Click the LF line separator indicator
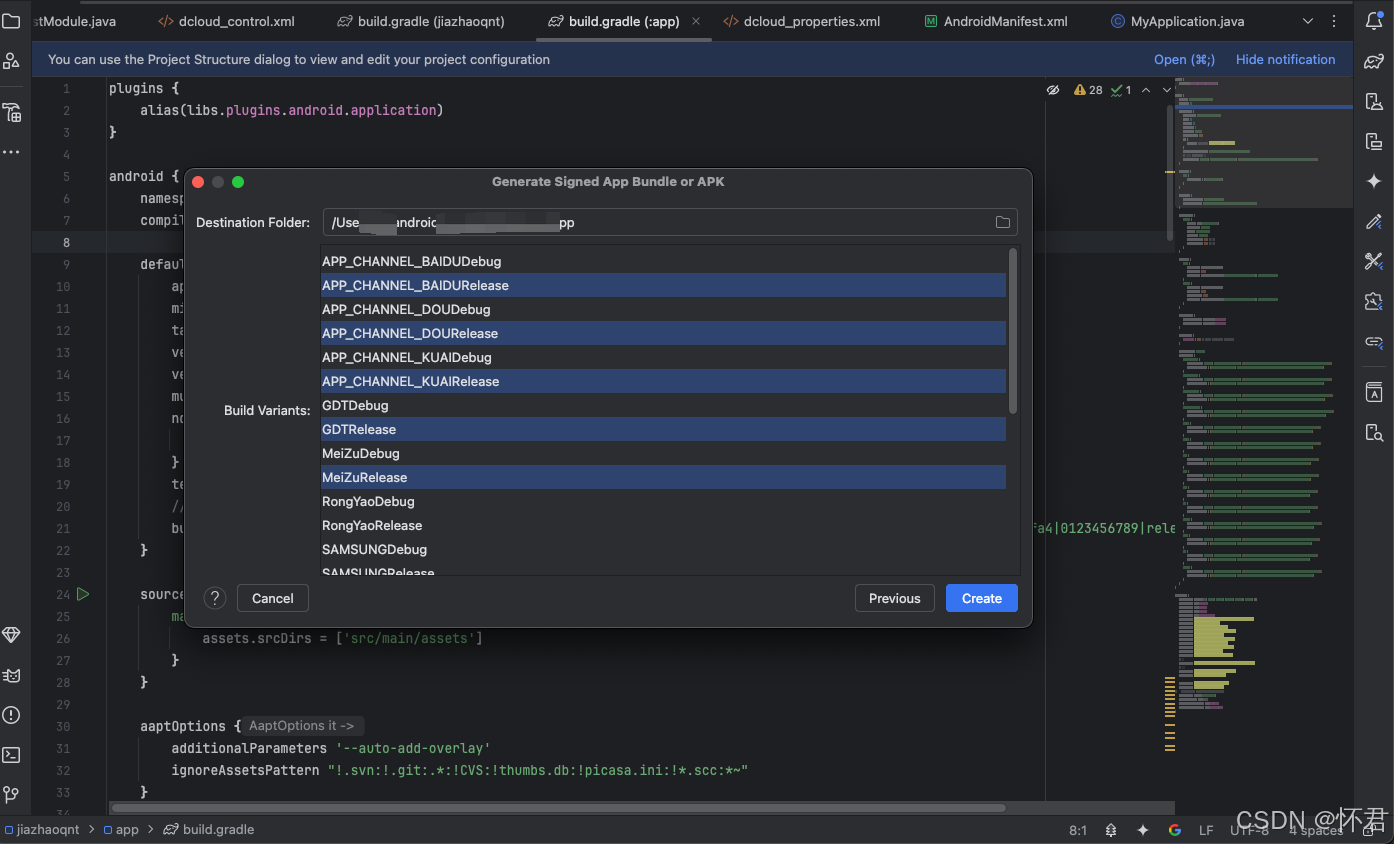This screenshot has height=844, width=1394. tap(1206, 830)
